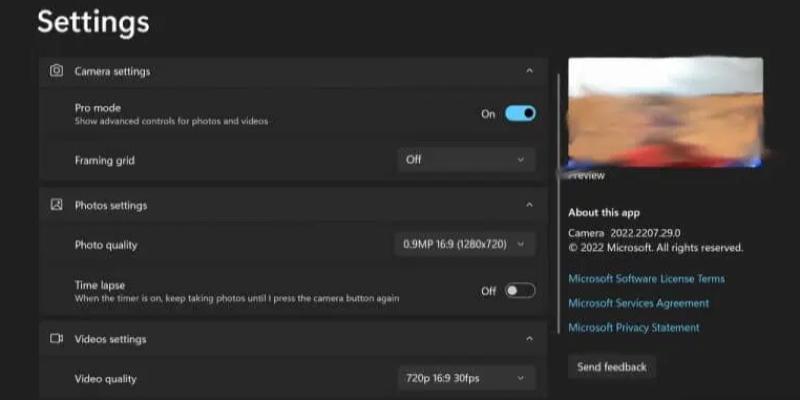Click the photo icon beside Photos settings
800x400 pixels.
point(56,205)
